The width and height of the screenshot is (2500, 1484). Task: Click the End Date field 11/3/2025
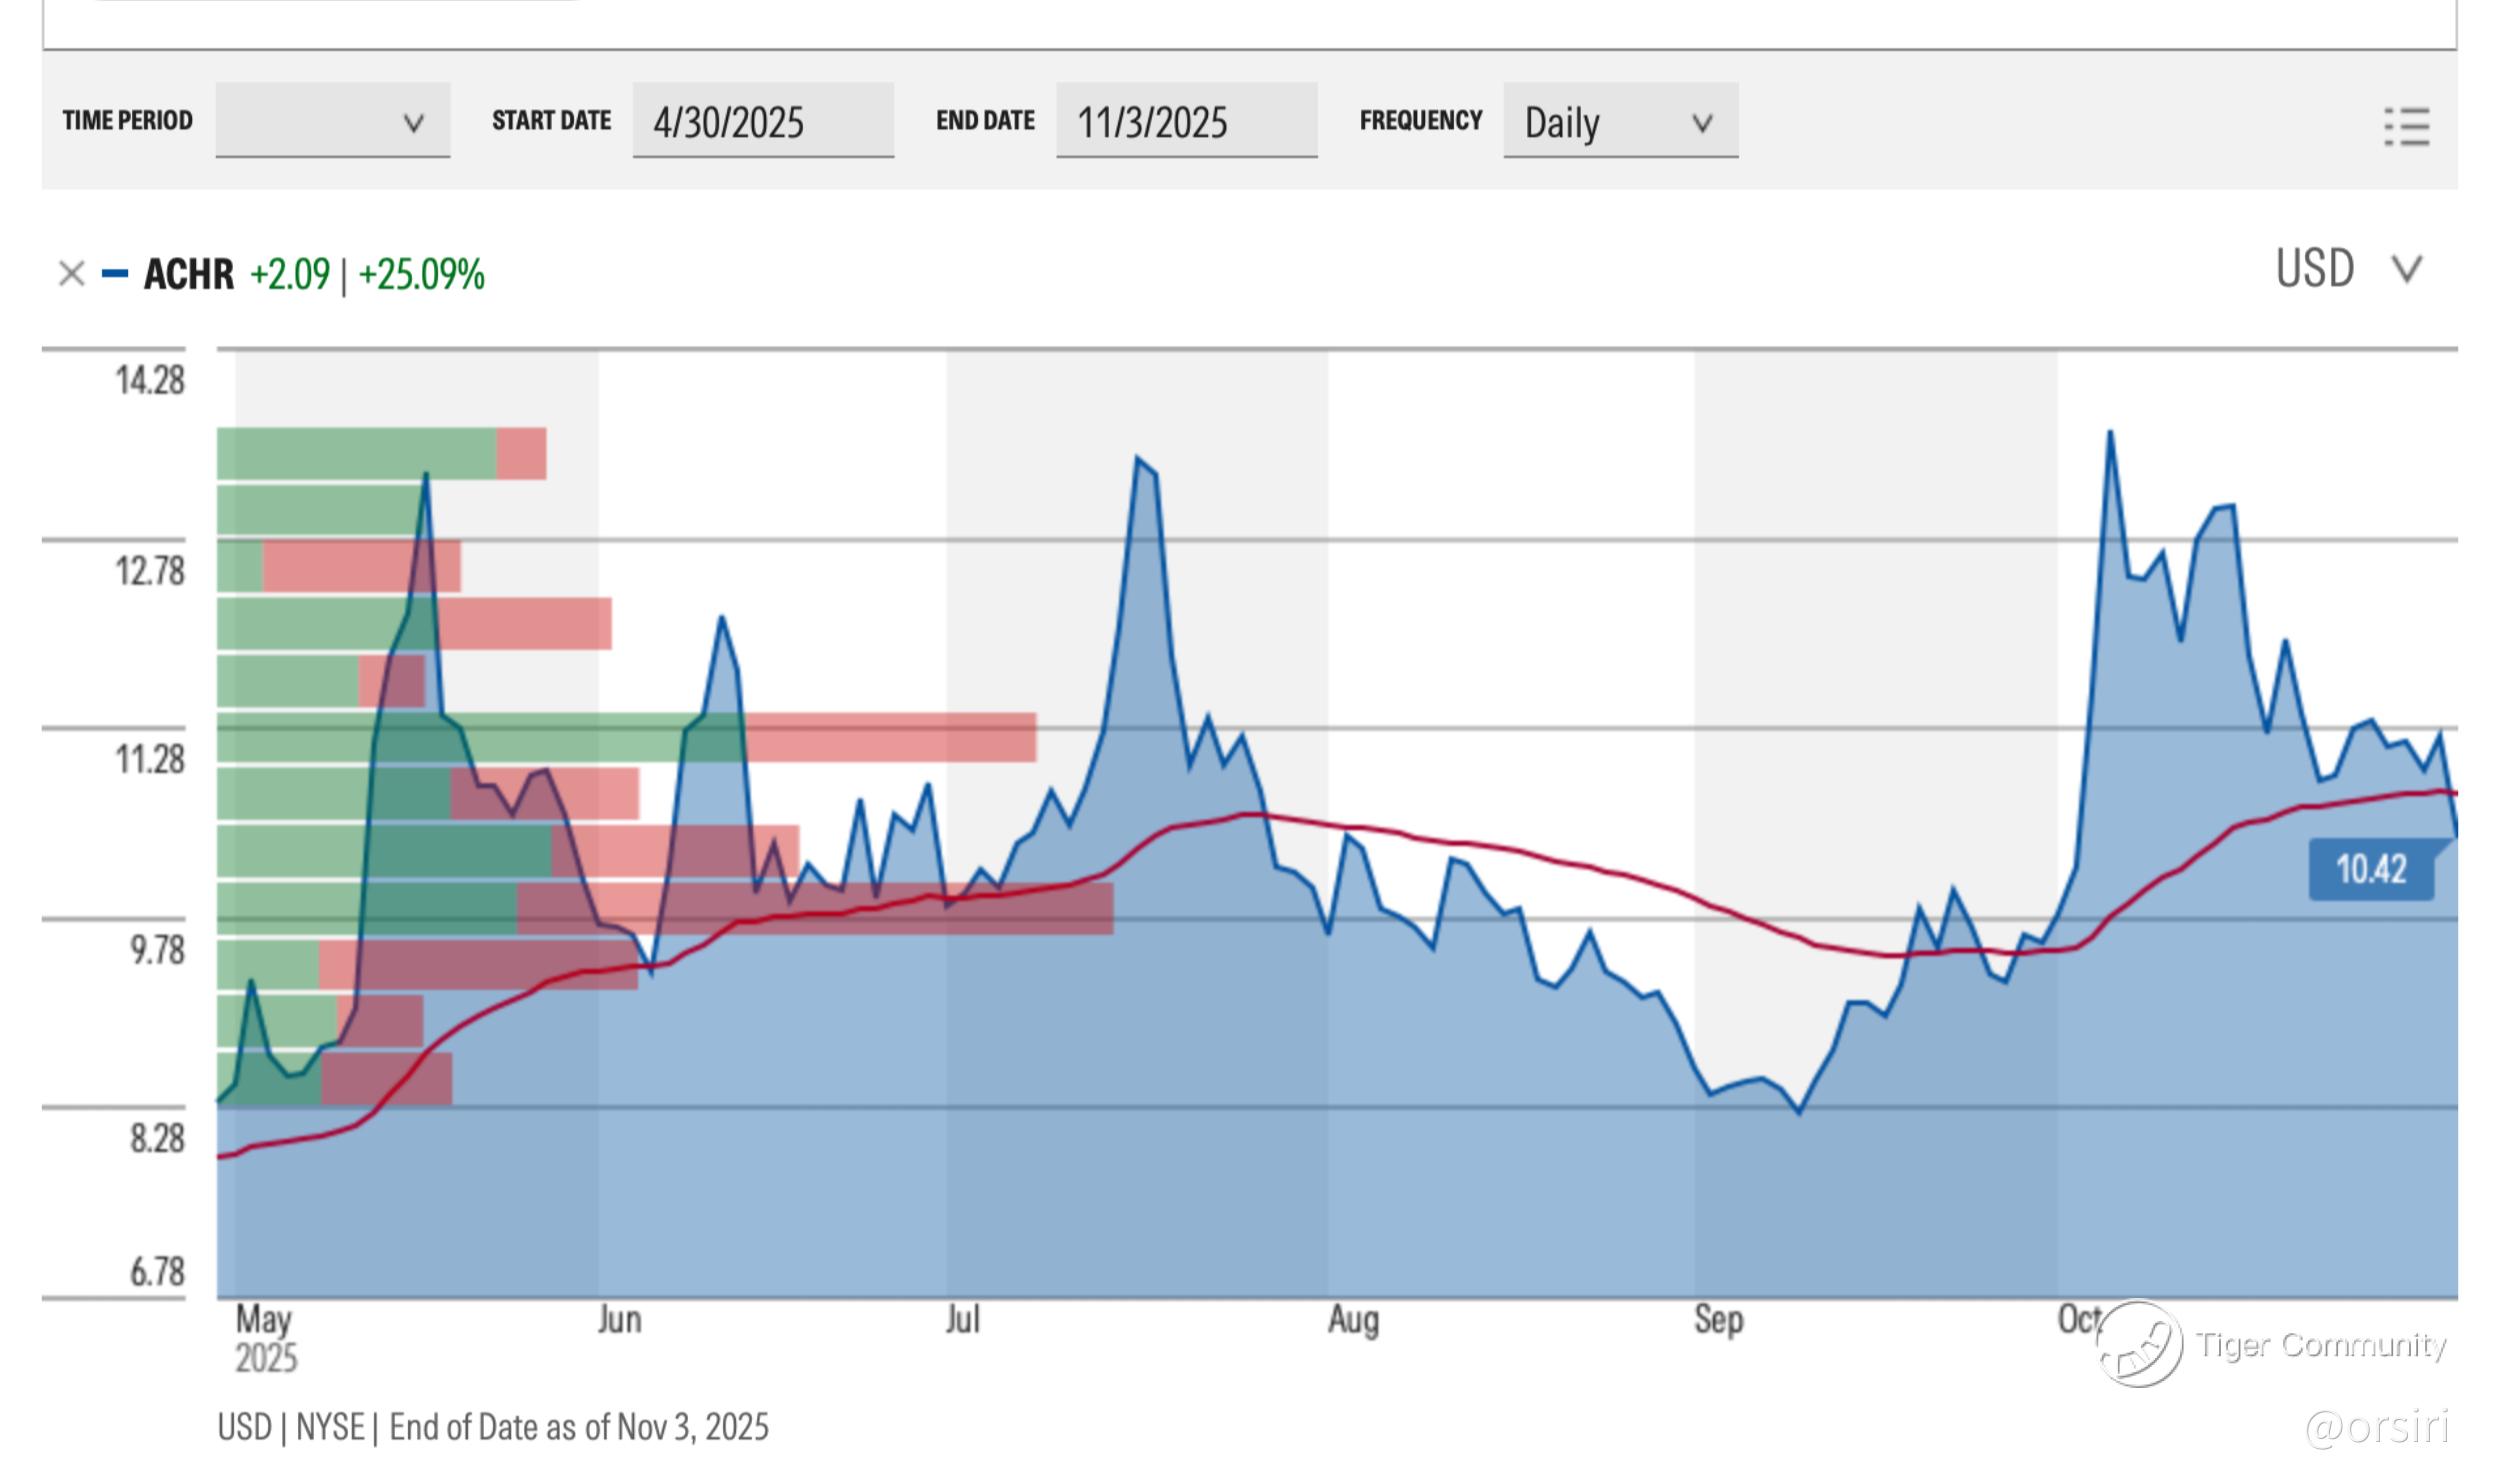(1186, 122)
